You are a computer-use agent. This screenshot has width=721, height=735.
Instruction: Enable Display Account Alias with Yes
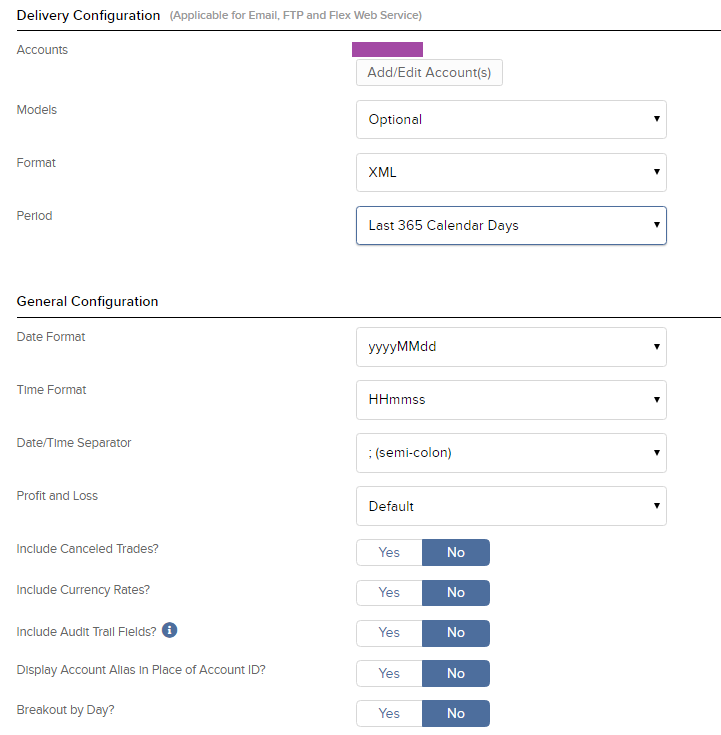pyautogui.click(x=389, y=673)
